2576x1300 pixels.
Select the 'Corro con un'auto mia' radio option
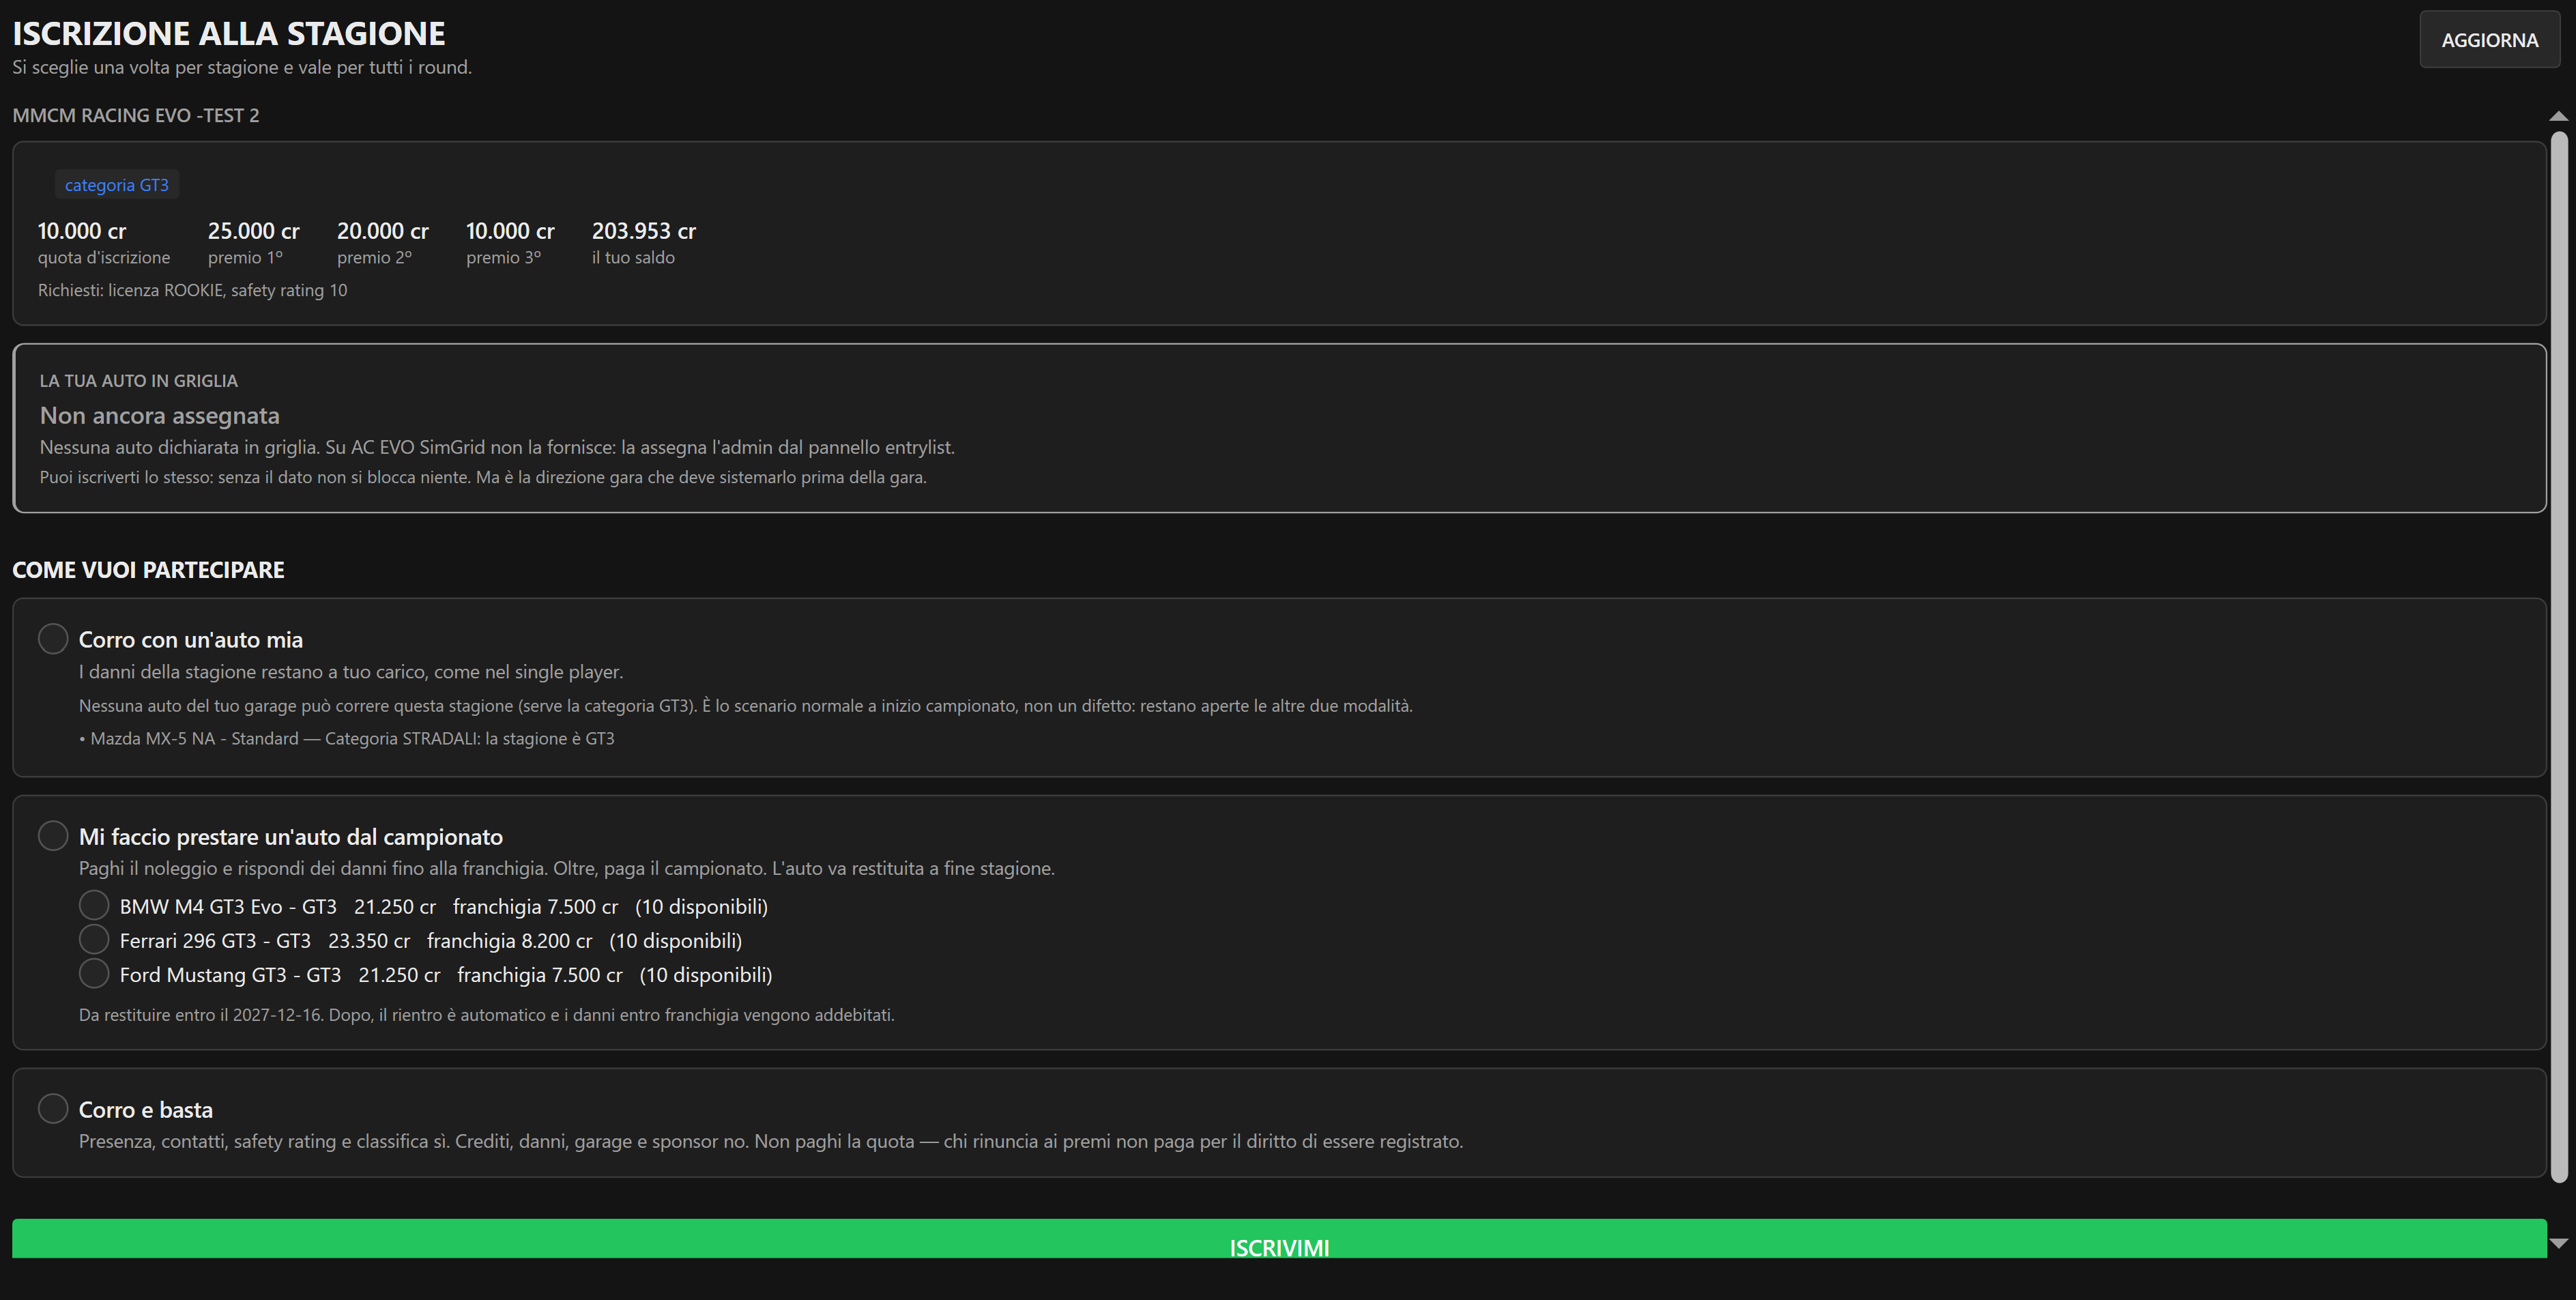(53, 638)
